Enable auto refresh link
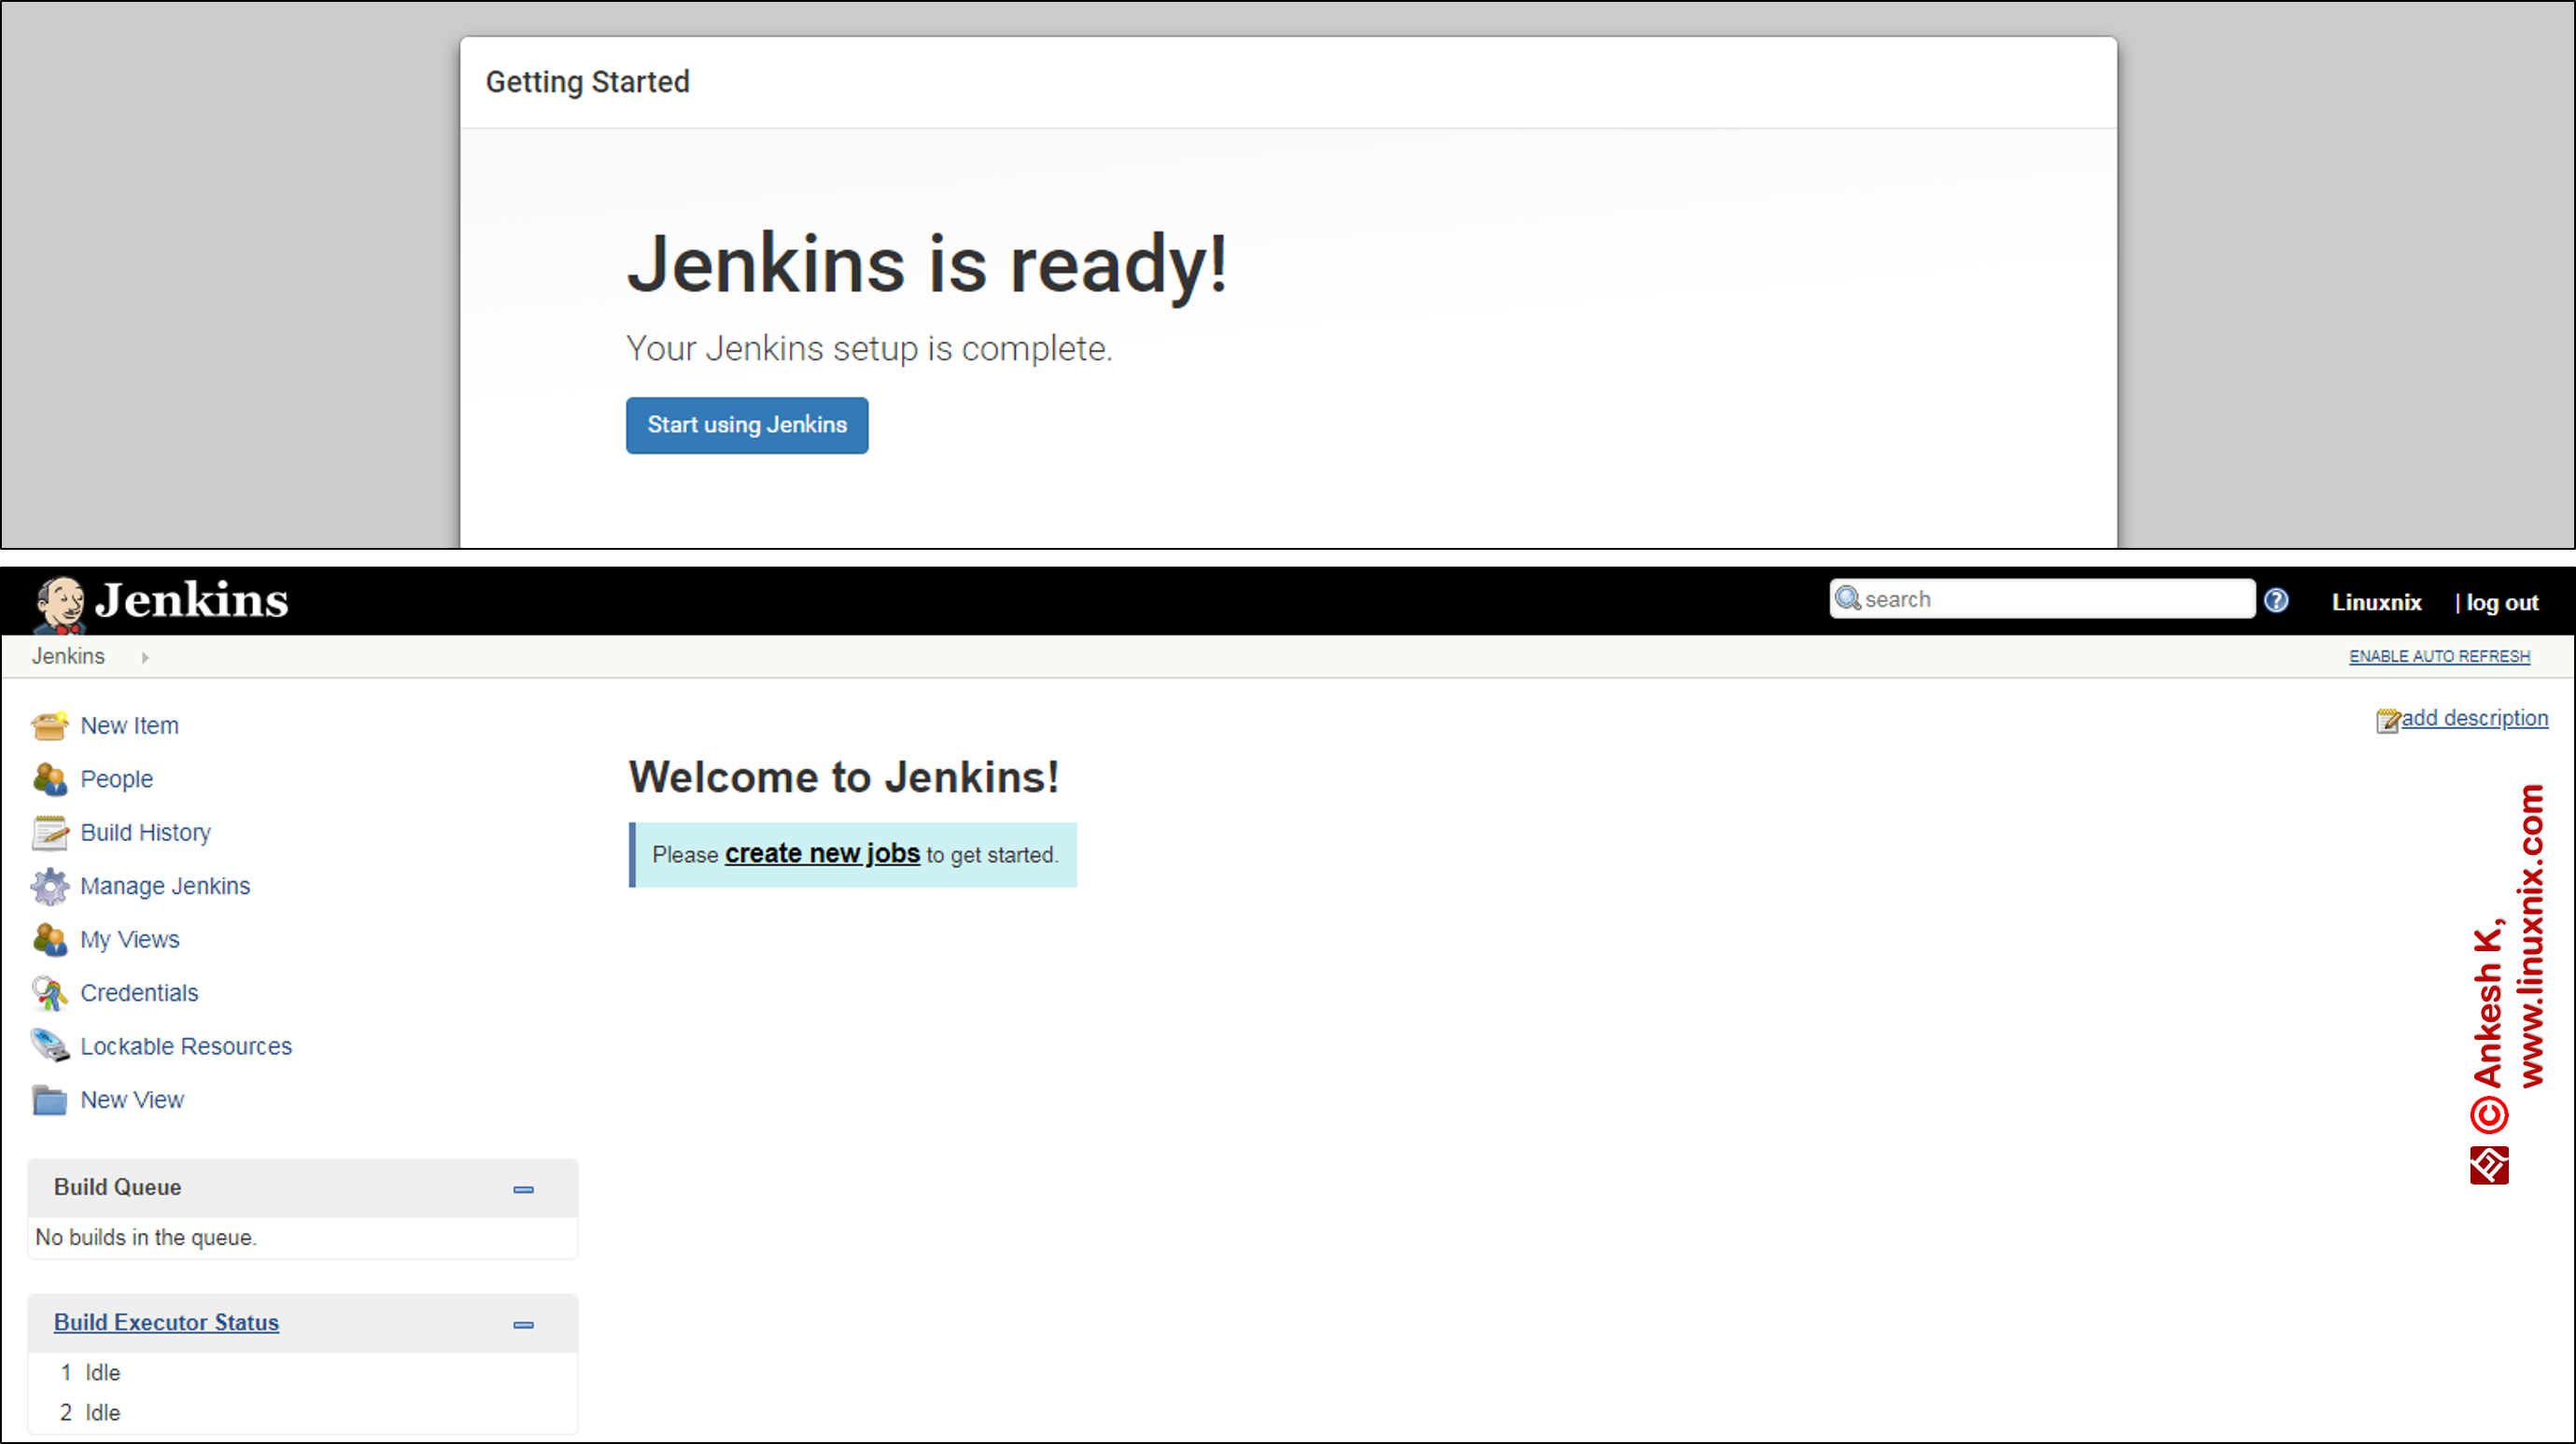Viewport: 2576px width, 1444px height. (2439, 656)
